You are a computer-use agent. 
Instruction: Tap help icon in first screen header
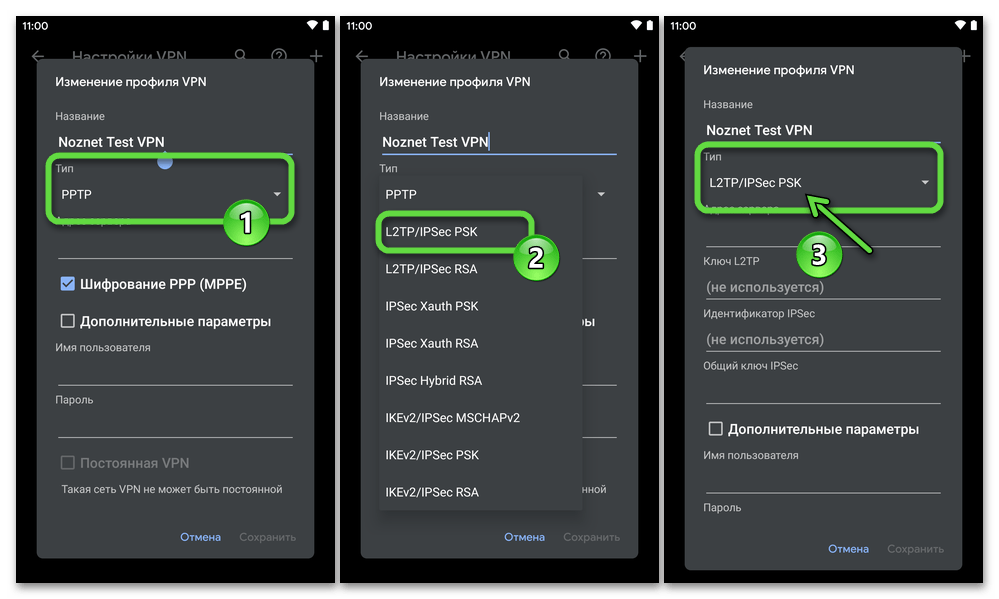tap(278, 55)
